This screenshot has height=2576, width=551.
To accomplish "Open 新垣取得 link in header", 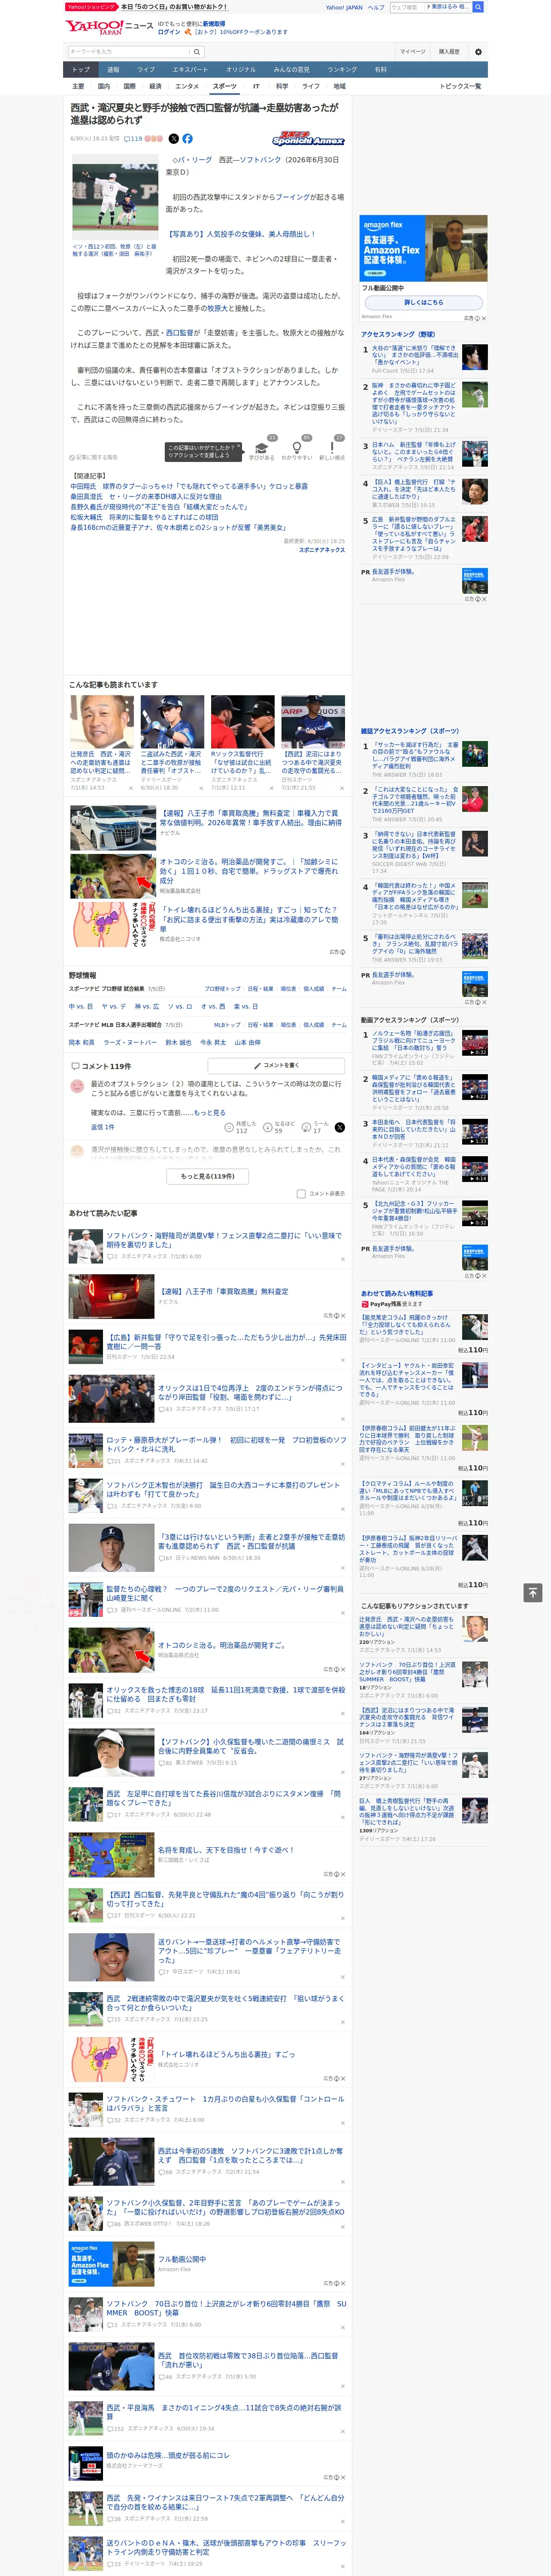I will point(214,23).
